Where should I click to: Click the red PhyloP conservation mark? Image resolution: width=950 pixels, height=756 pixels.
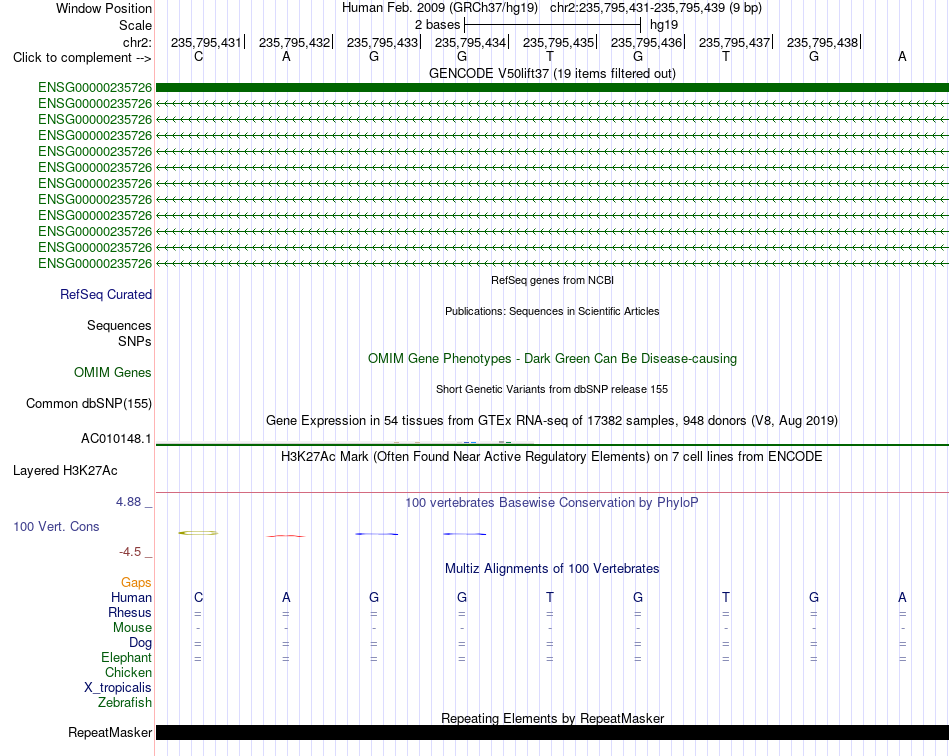(x=286, y=536)
